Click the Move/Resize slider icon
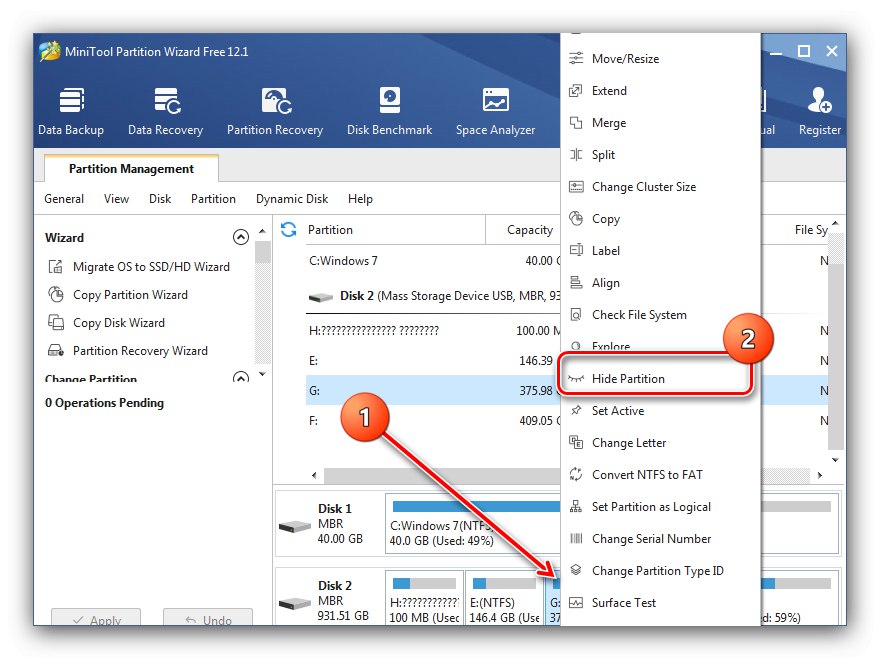This screenshot has height=659, width=880. [x=576, y=58]
